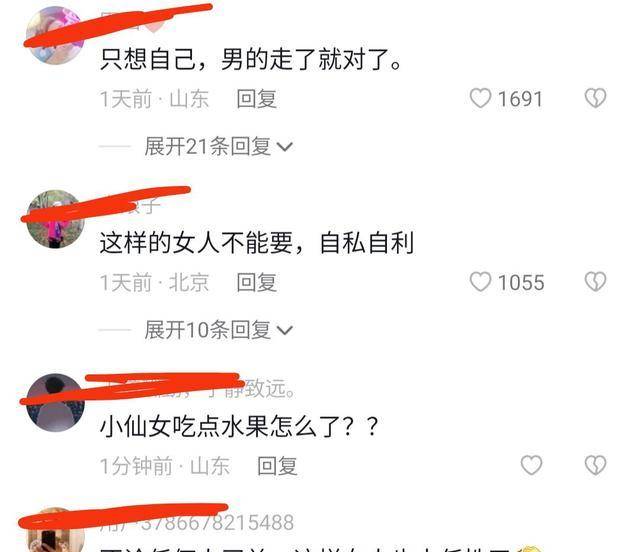Dislike the 自私自利 comment
This screenshot has width=640, height=552.
coord(596,282)
